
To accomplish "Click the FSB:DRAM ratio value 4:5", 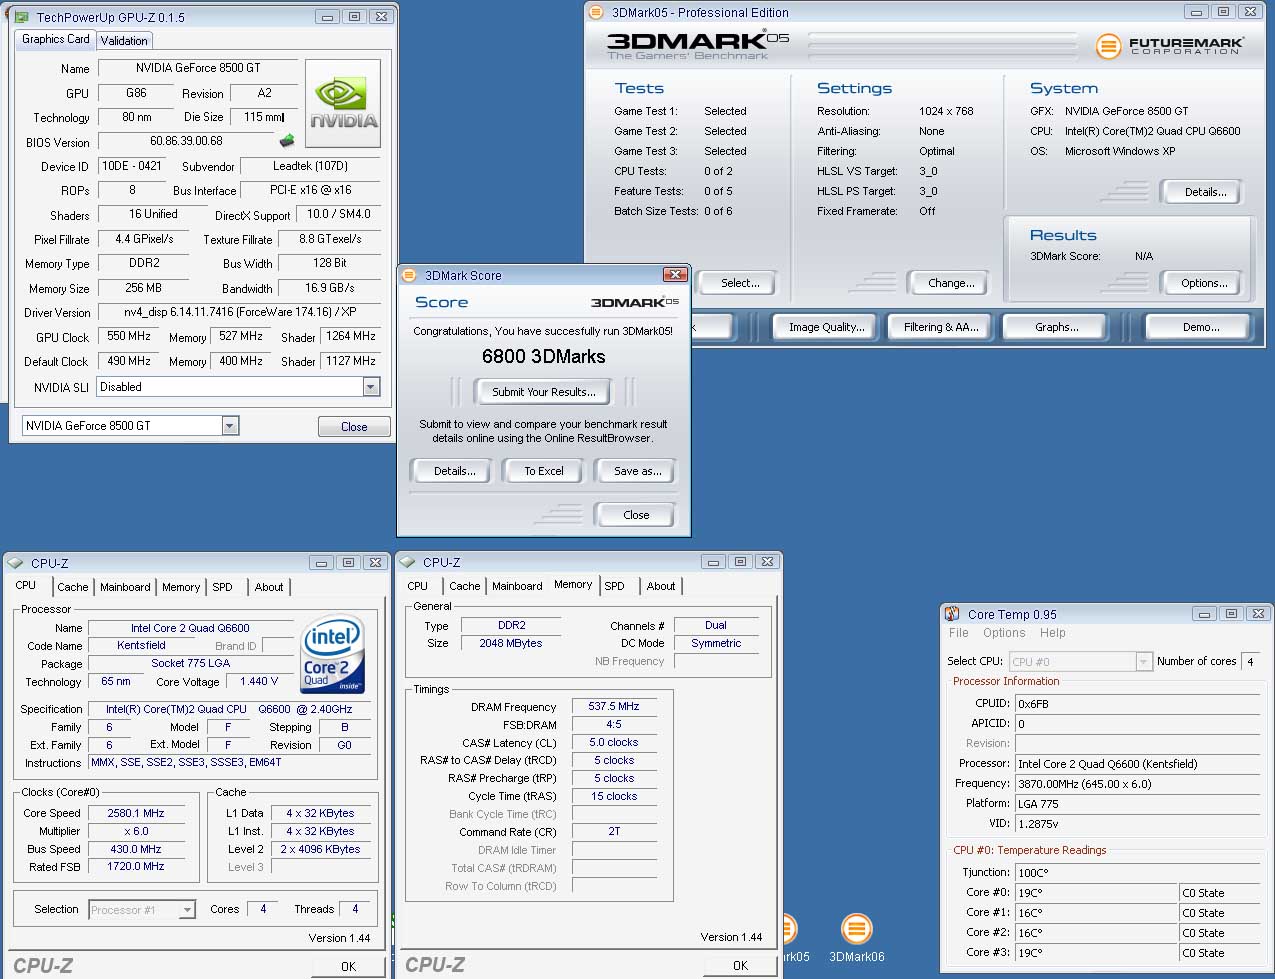I will tap(614, 724).
